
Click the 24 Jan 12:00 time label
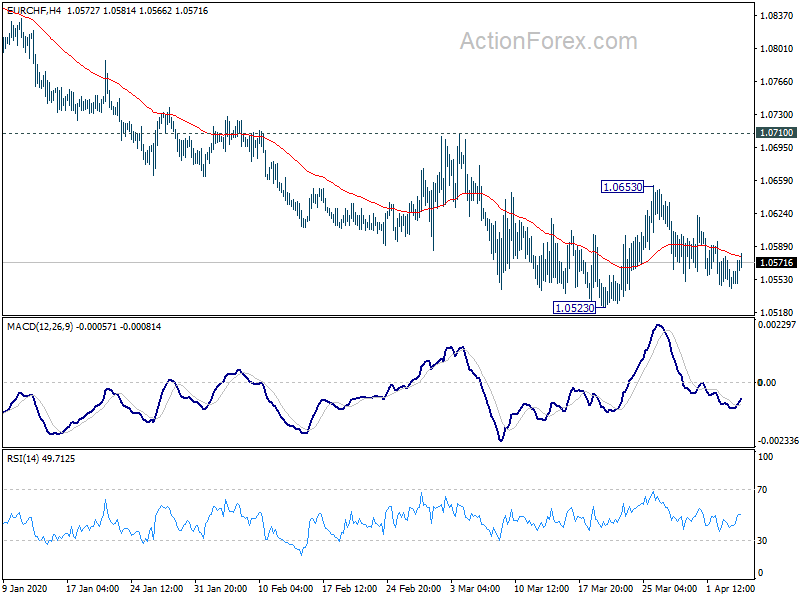pos(157,589)
